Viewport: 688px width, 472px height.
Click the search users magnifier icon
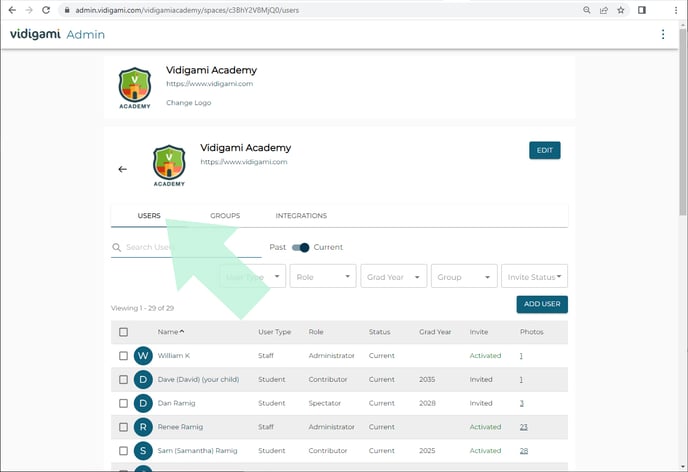116,247
